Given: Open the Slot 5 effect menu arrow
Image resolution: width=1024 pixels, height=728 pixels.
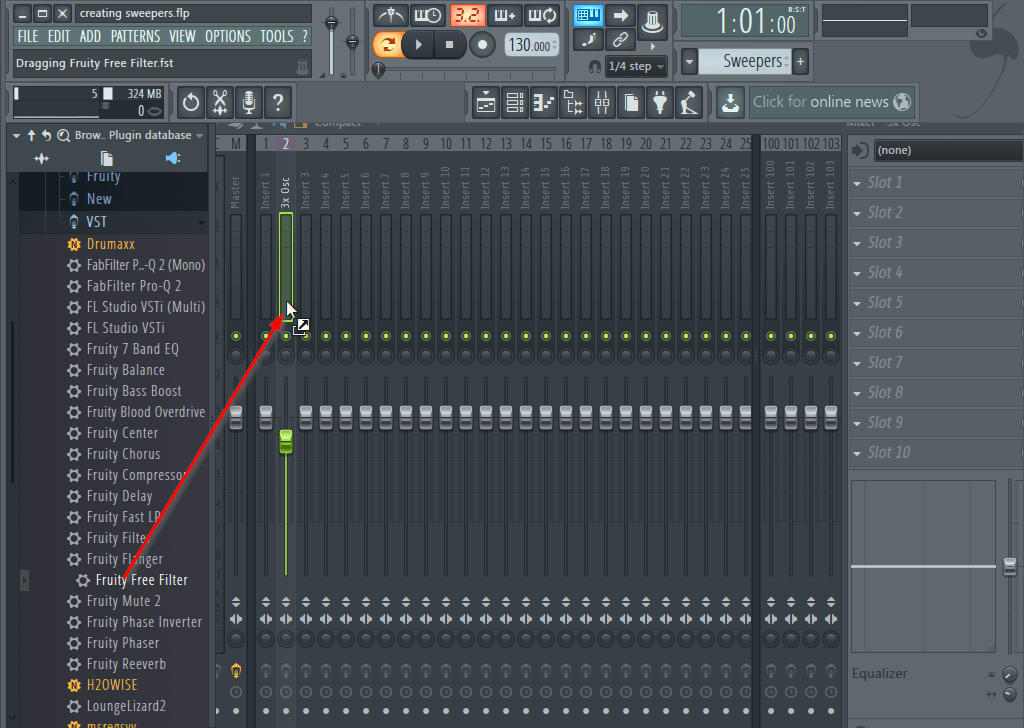Looking at the screenshot, I should pos(857,304).
